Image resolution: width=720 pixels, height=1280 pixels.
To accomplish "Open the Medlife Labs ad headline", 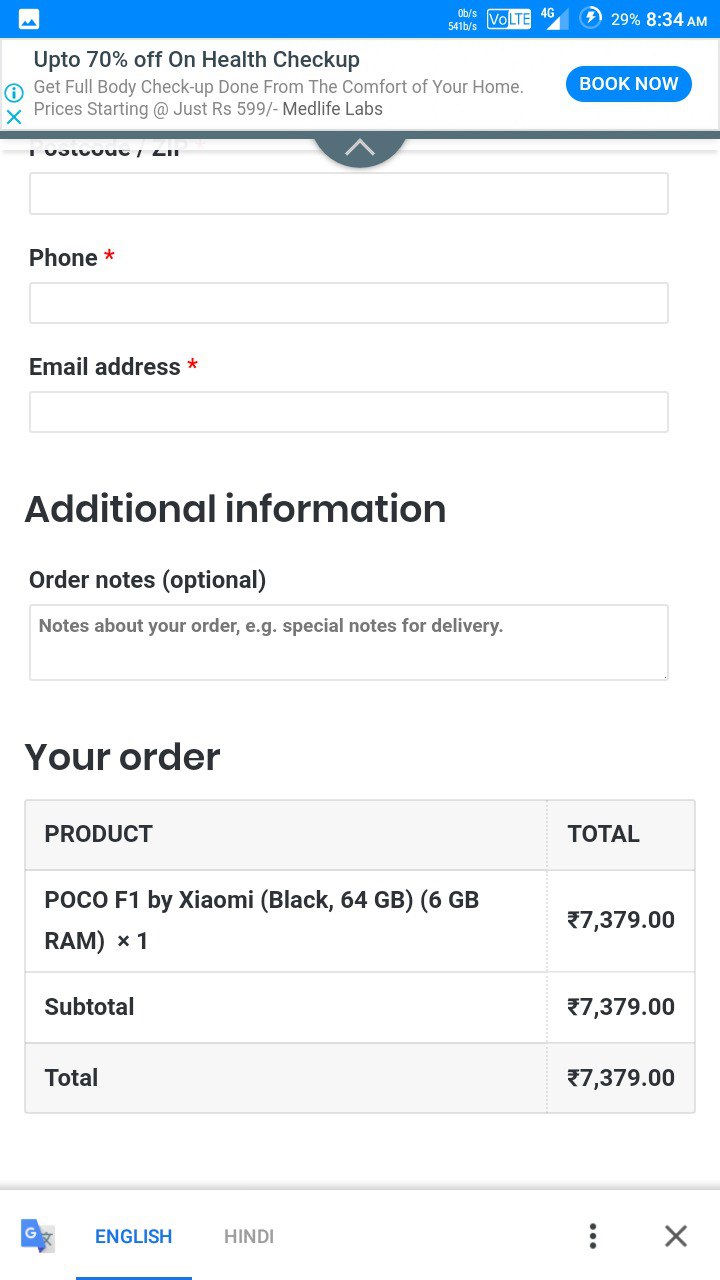I will [x=197, y=59].
